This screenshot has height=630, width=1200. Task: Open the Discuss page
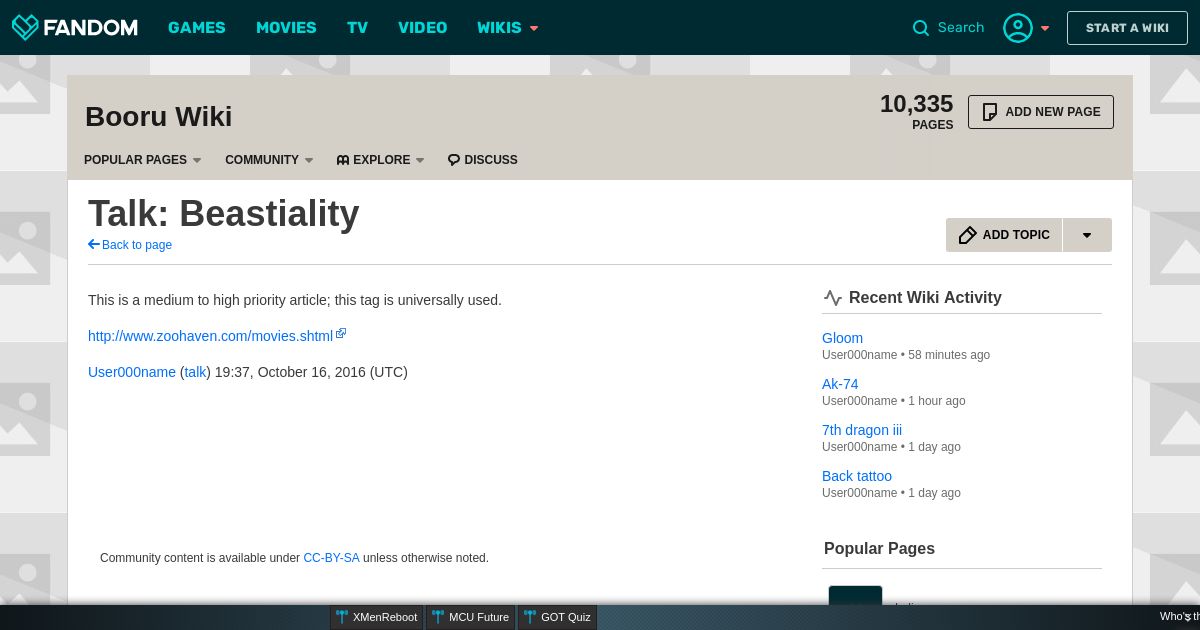click(483, 160)
